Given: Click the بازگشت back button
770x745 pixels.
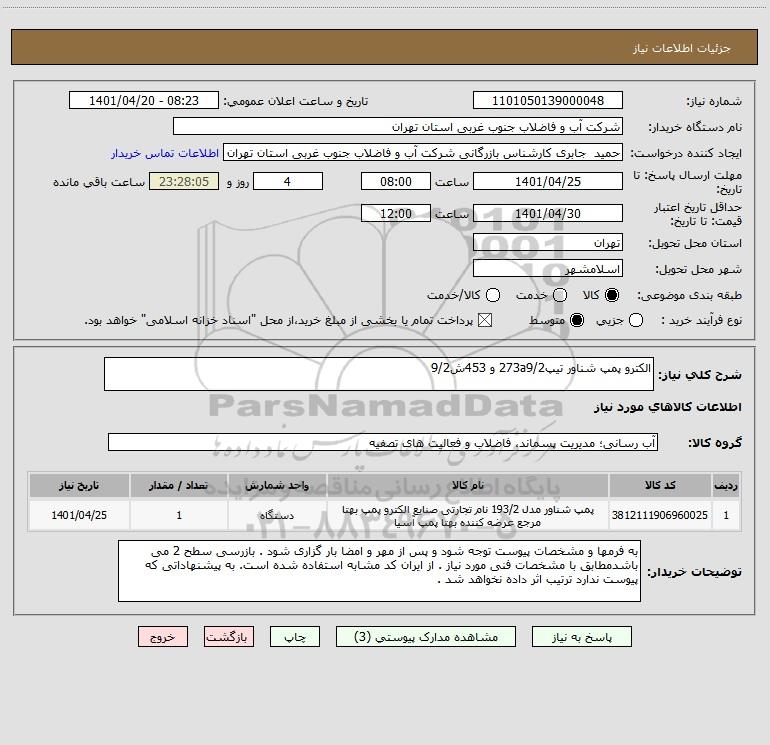Looking at the screenshot, I should (229, 637).
